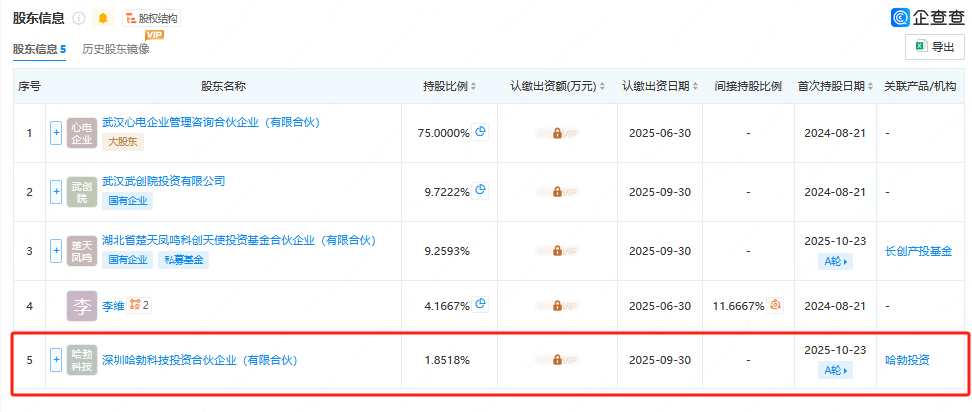The width and height of the screenshot is (972, 412).
Task: Click the 私募基金 tag
Action: coord(183,260)
